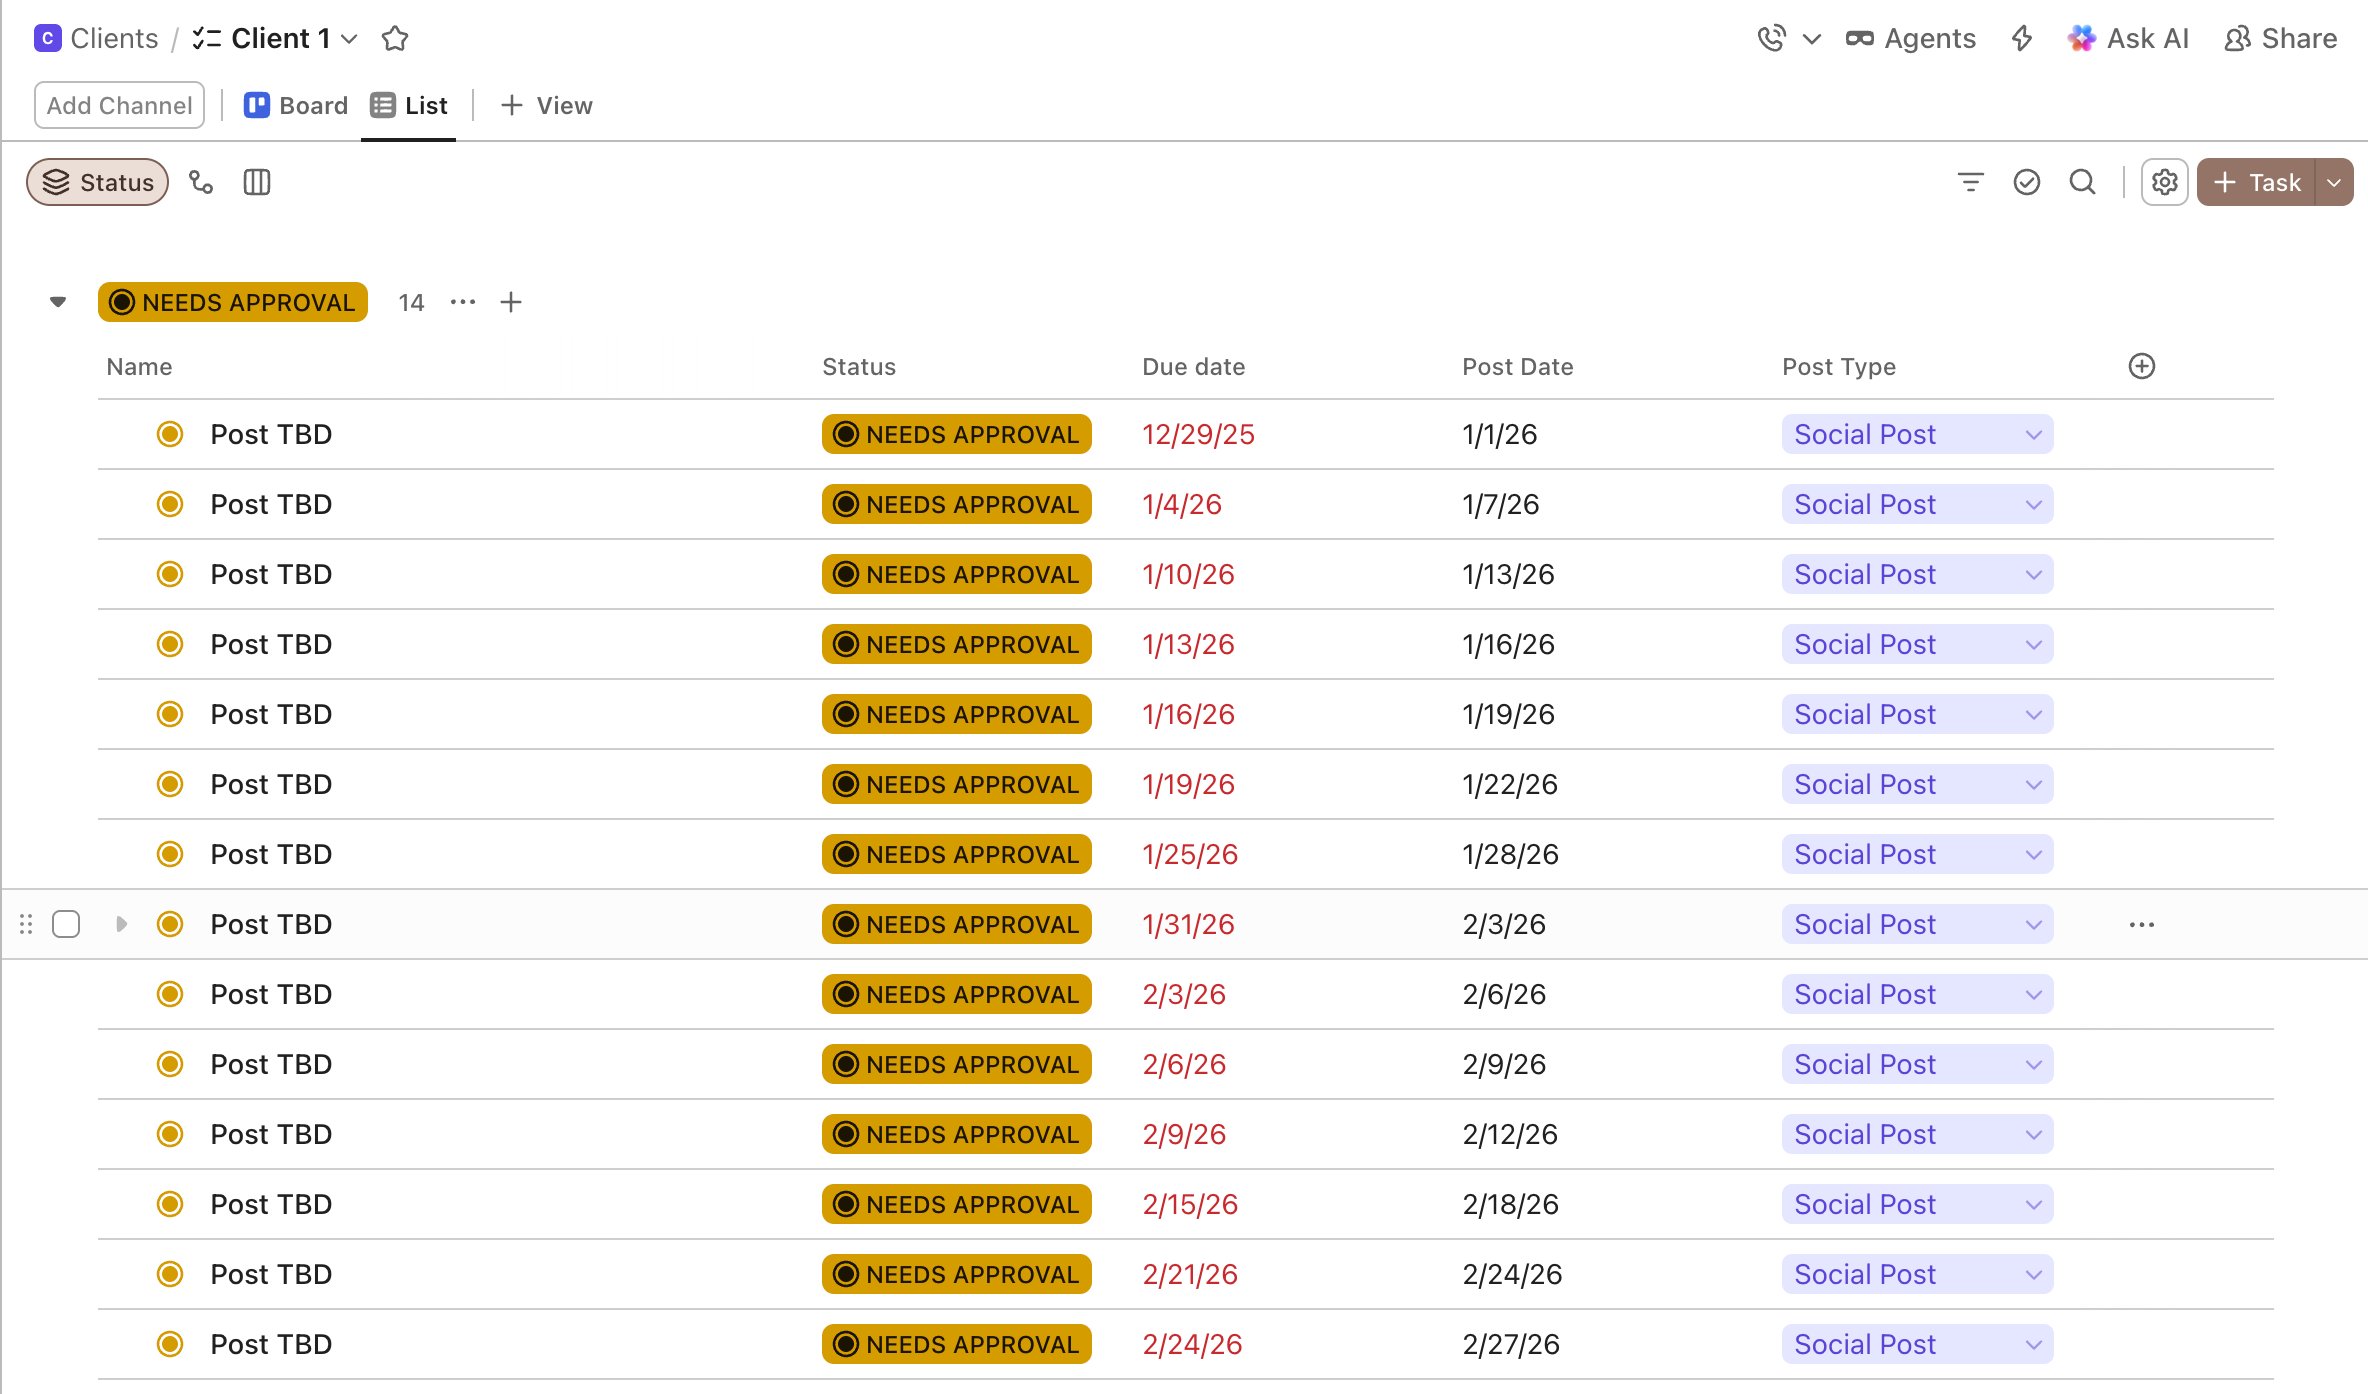
Task: Edit the due date 2/21/26
Action: tap(1190, 1274)
